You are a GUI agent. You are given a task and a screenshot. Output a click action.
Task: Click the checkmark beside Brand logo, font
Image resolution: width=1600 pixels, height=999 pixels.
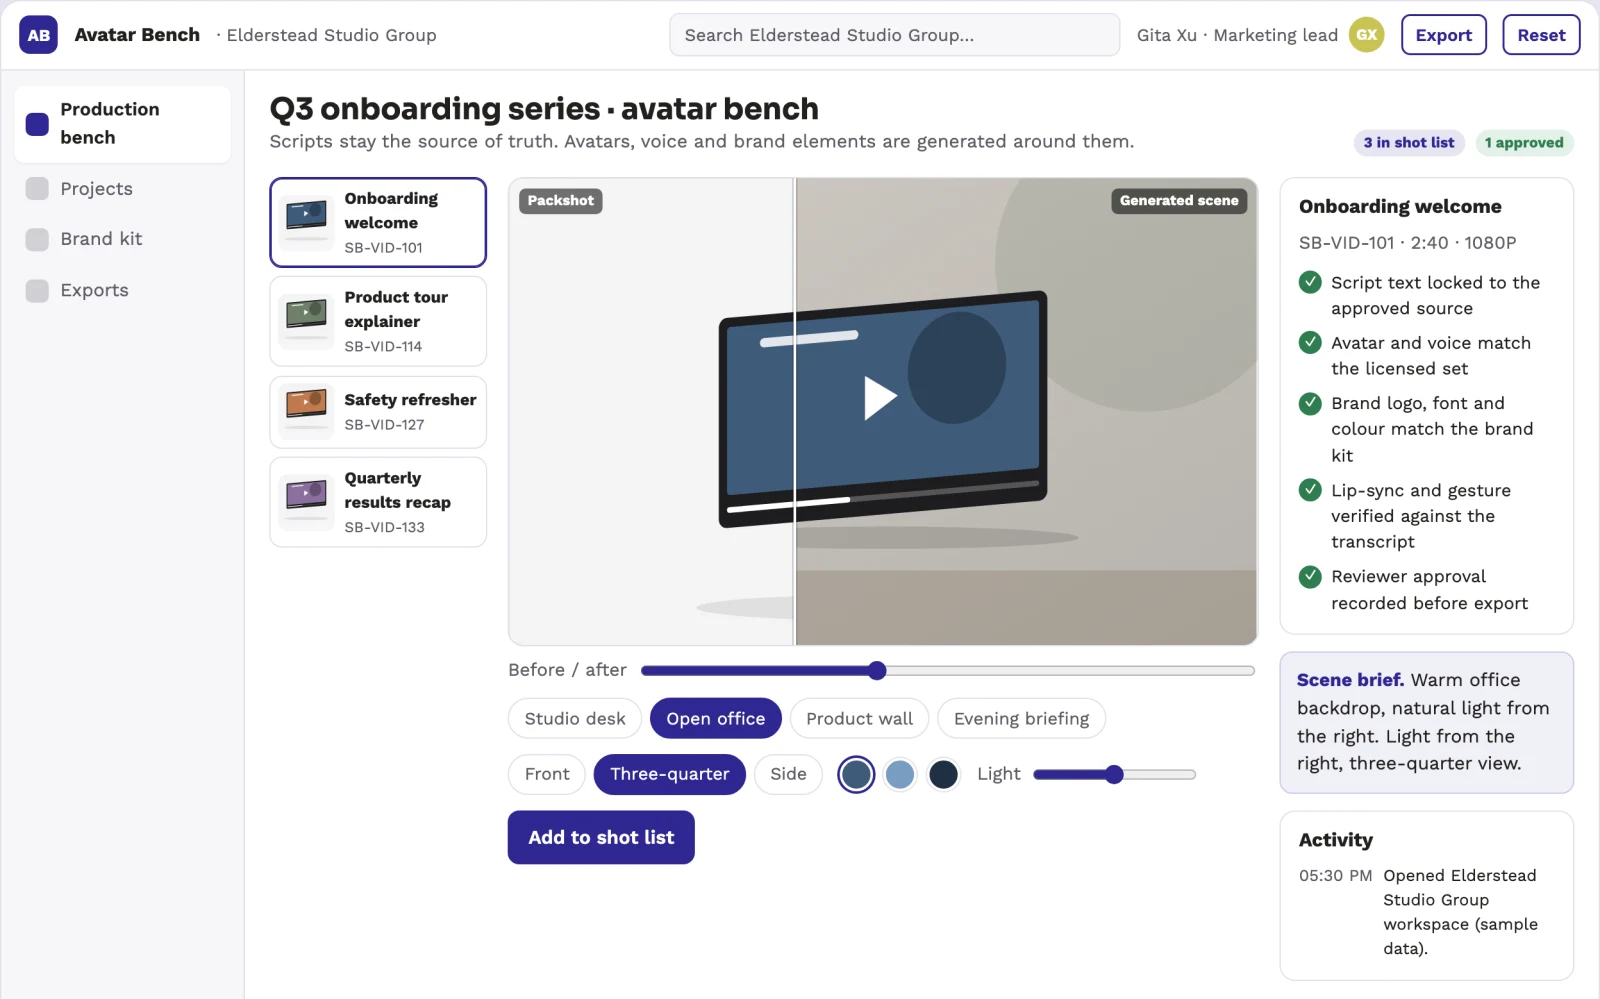[1310, 403]
